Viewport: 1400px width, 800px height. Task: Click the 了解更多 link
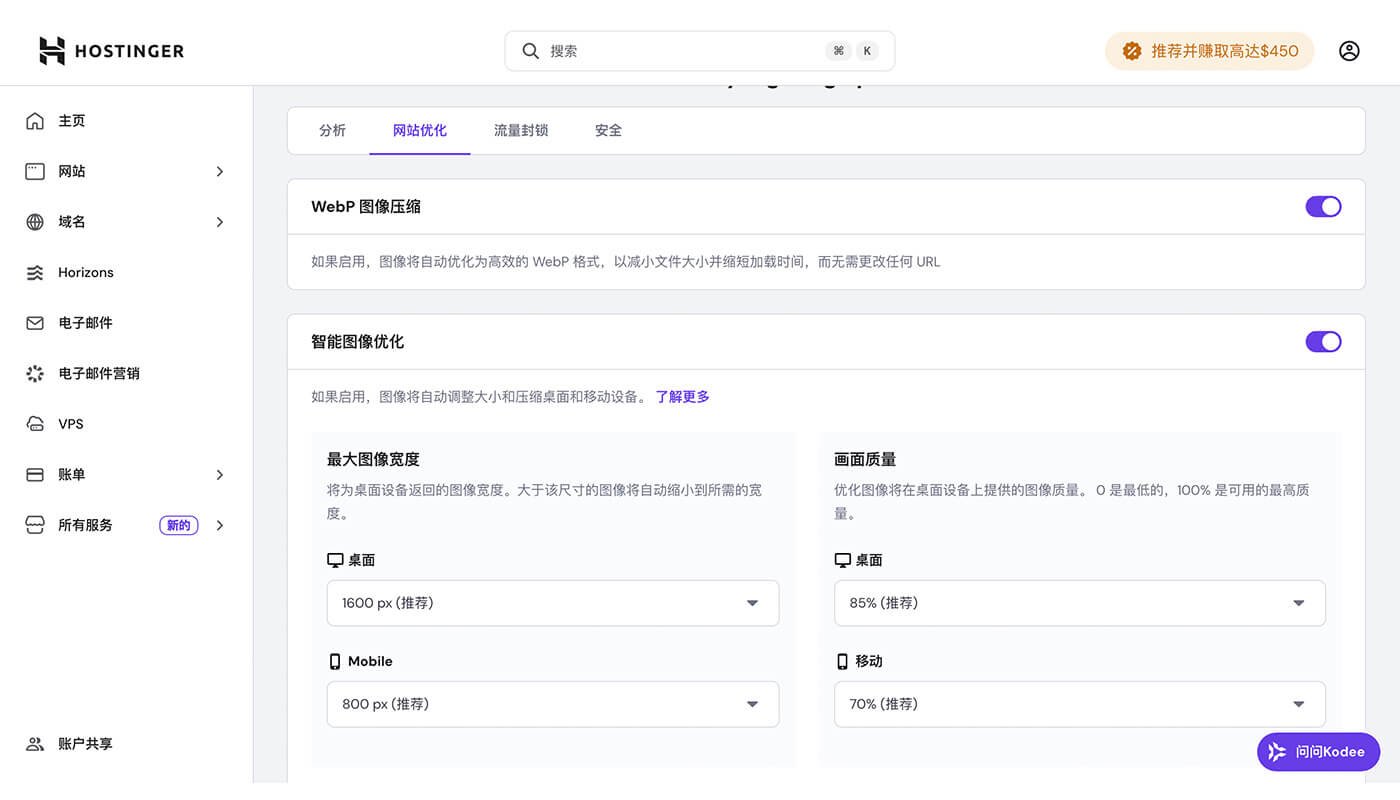coord(682,396)
